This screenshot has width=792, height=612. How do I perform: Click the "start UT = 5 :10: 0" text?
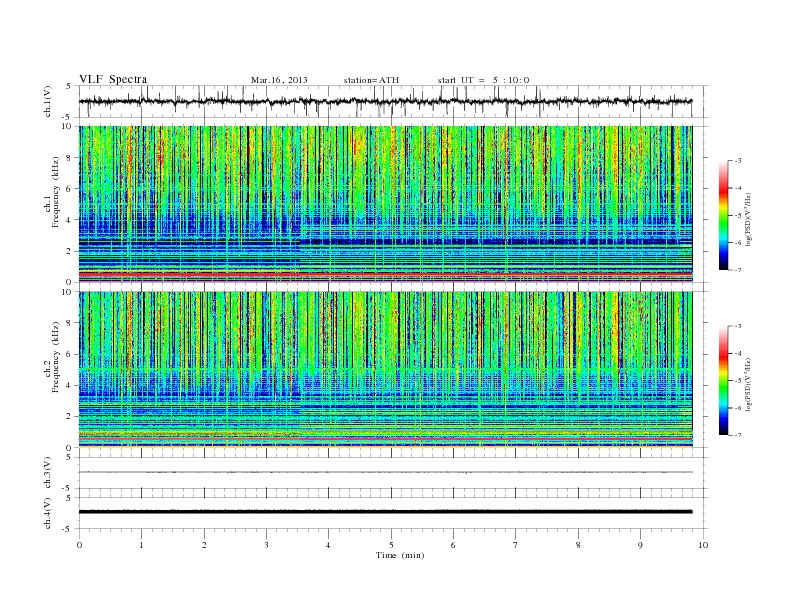483,80
